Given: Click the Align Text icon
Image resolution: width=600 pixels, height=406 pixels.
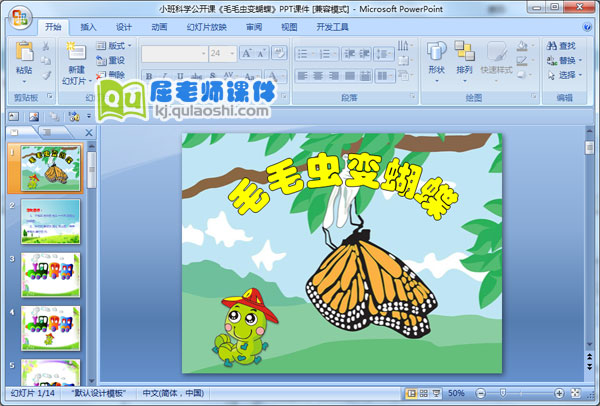Looking at the screenshot, I should [x=405, y=60].
